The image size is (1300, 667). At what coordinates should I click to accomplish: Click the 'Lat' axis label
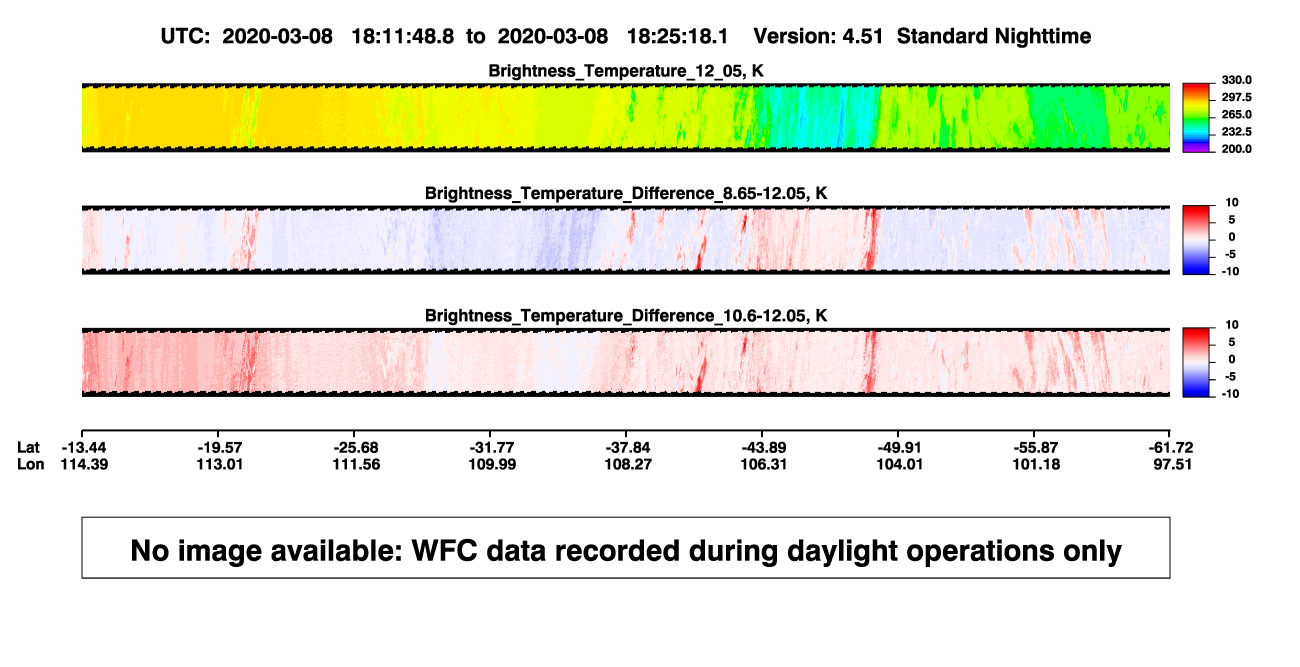click(29, 447)
